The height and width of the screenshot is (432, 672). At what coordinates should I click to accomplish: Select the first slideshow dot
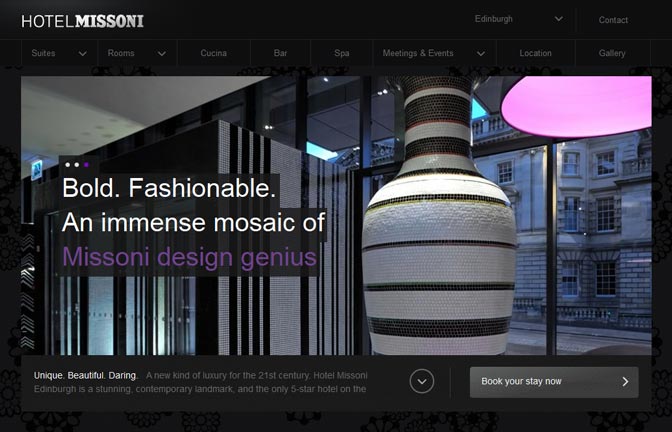tap(67, 165)
